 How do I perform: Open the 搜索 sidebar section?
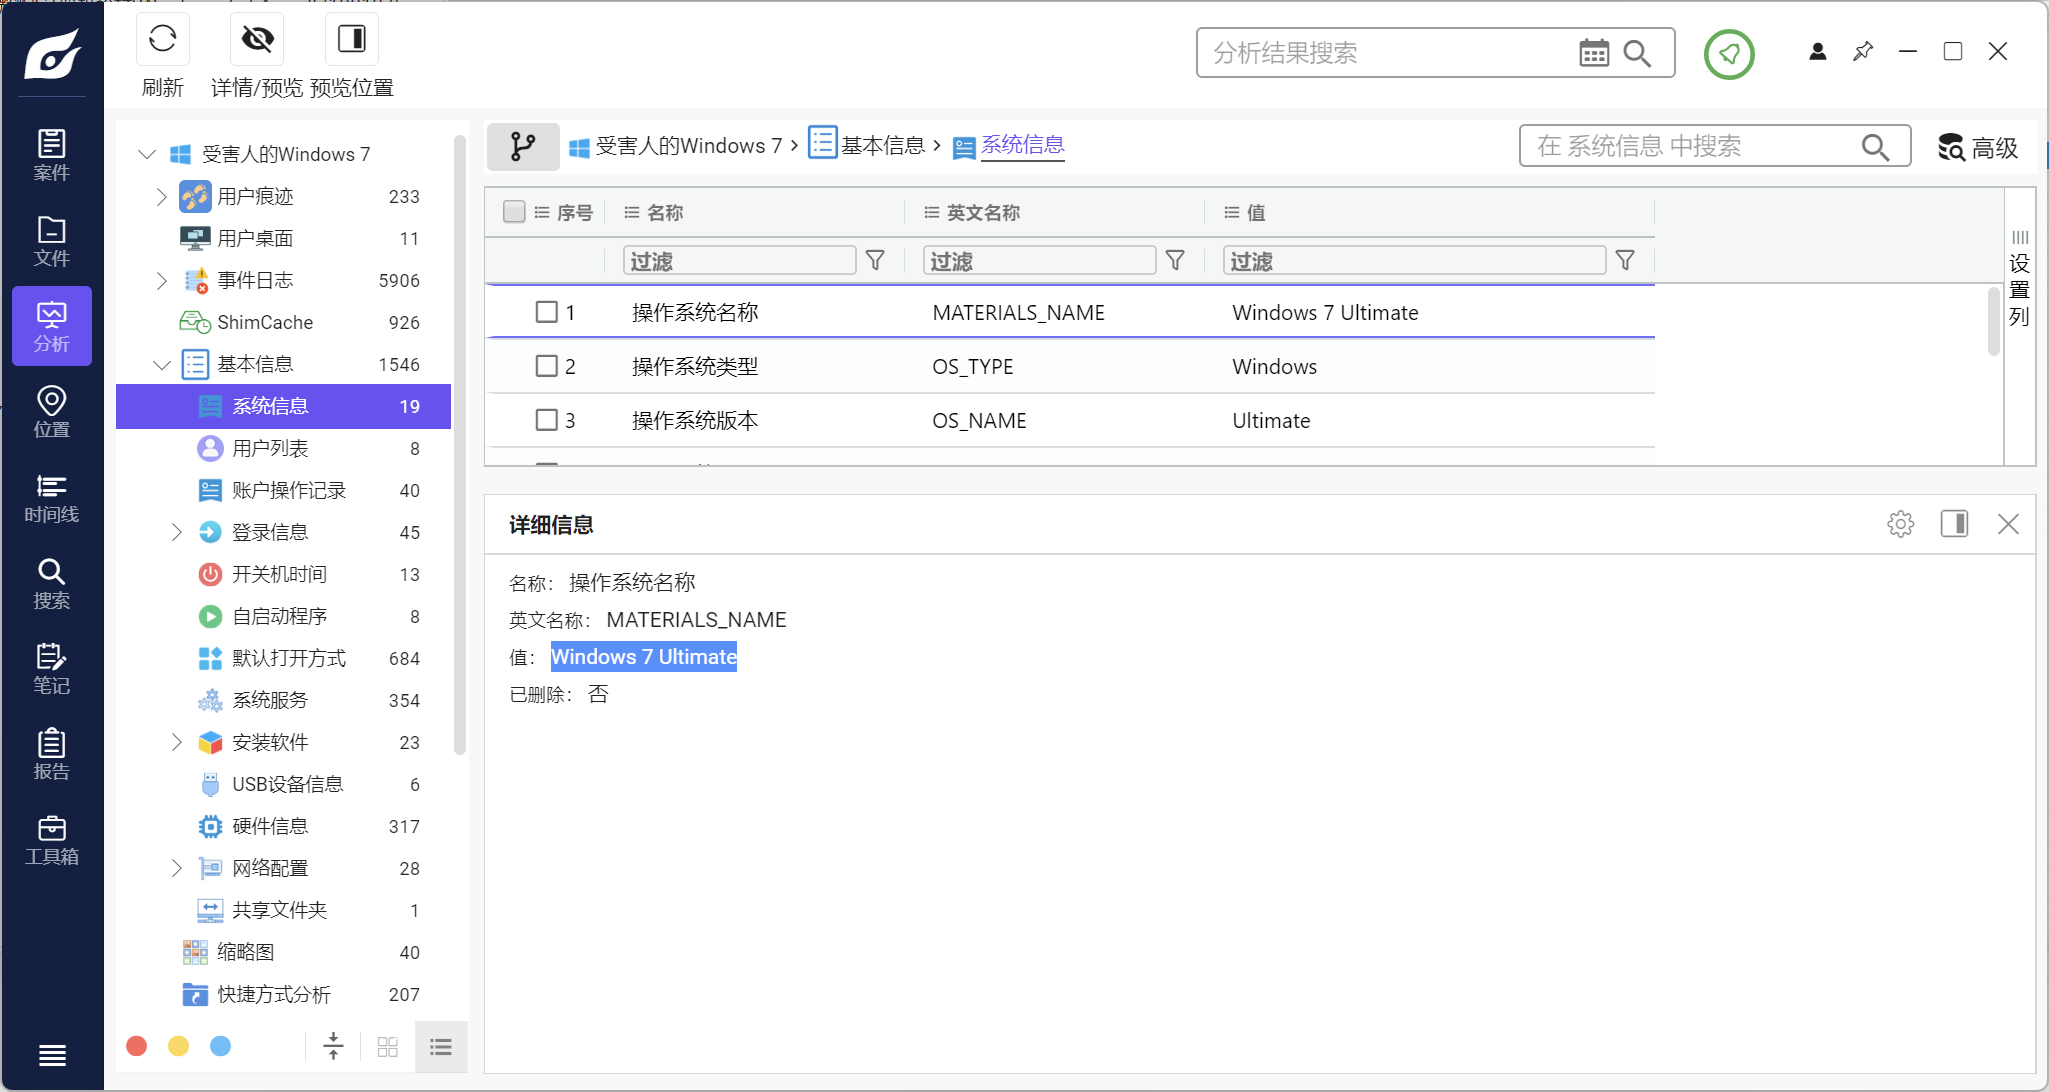tap(52, 584)
